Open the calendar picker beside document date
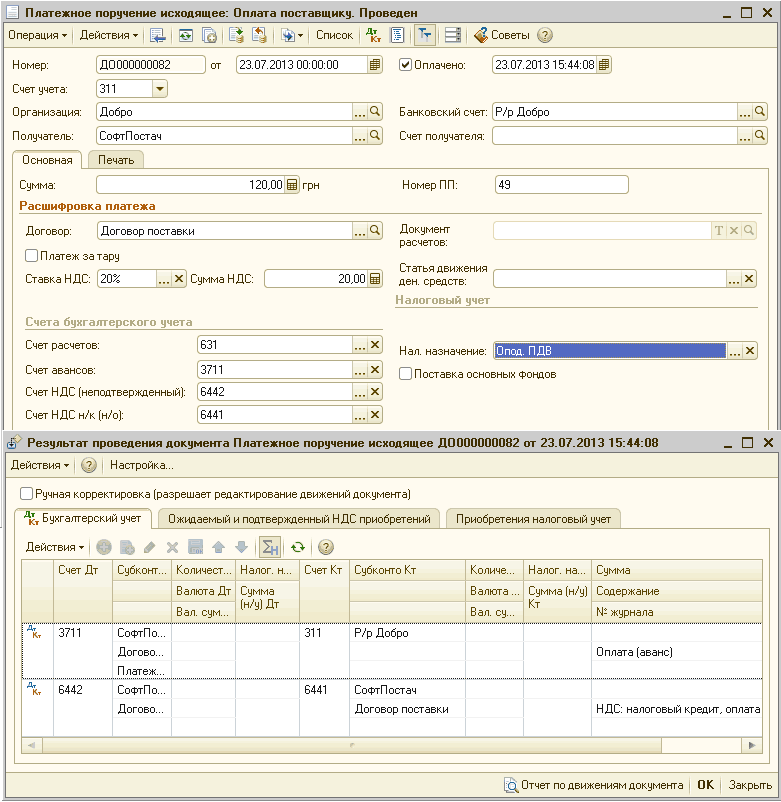781x802 pixels. pyautogui.click(x=375, y=65)
